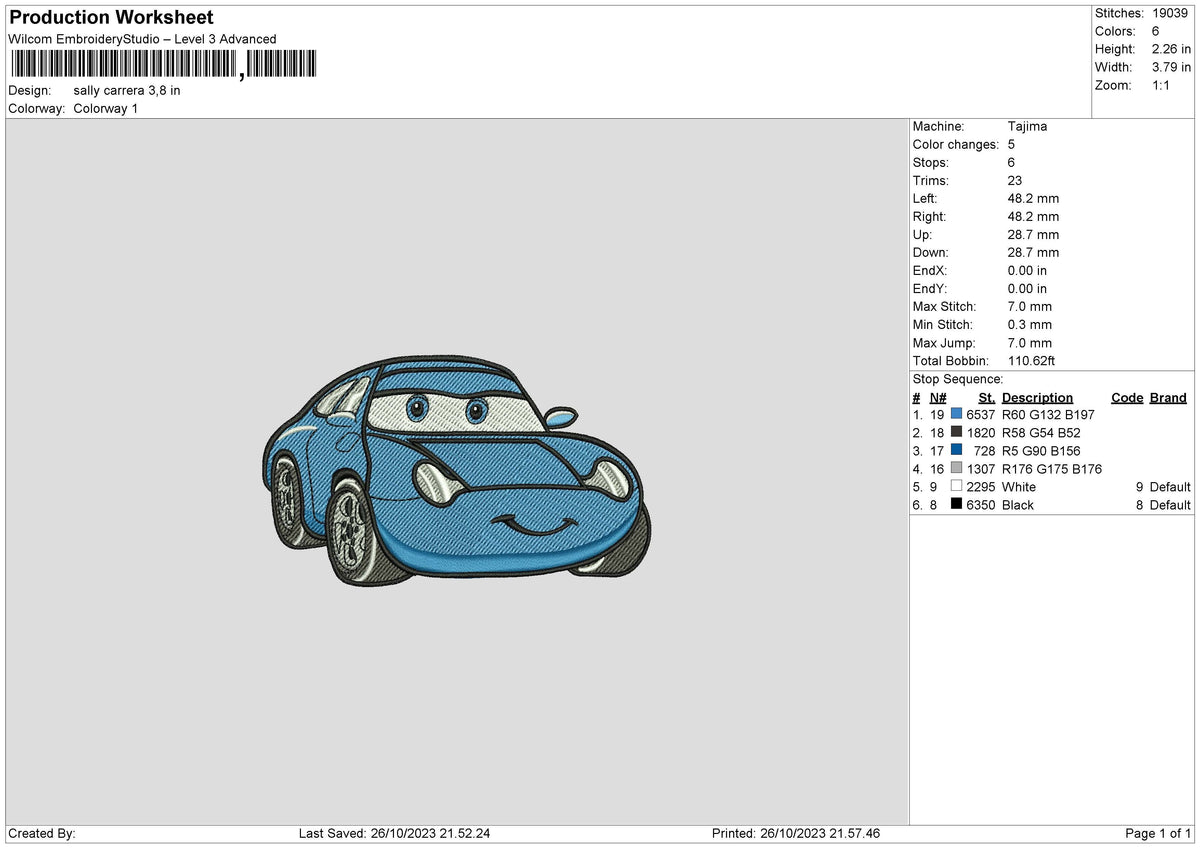1200x848 pixels.
Task: Click the 'Page 1 of 1' footer text
Action: pos(1158,834)
